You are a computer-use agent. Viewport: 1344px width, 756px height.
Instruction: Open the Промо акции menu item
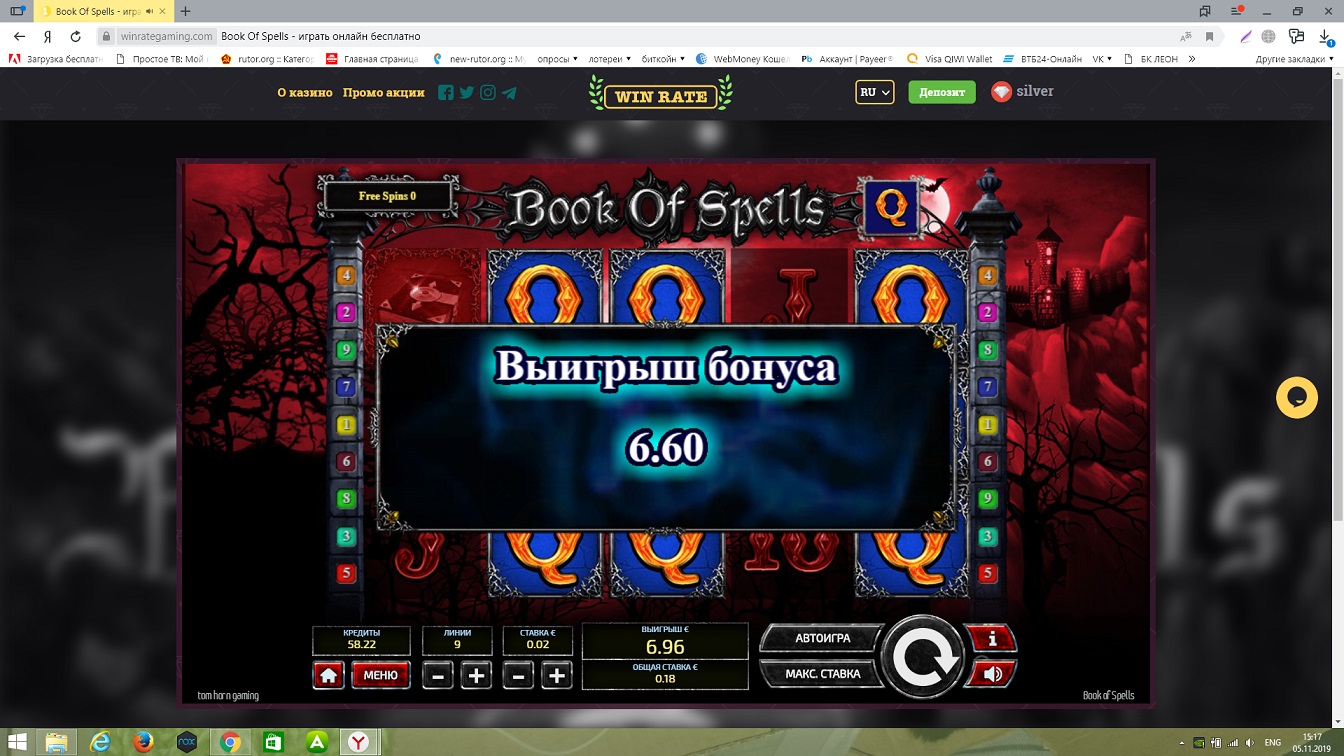[383, 92]
